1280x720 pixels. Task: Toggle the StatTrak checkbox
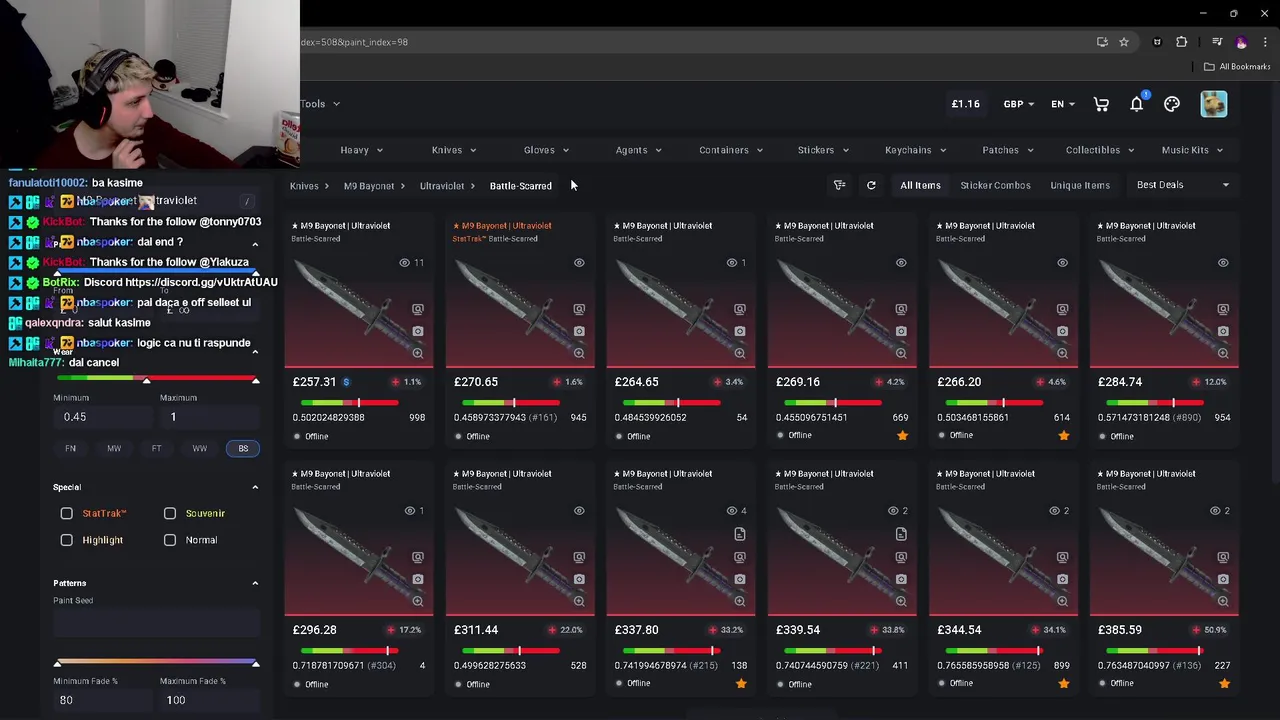click(x=67, y=513)
